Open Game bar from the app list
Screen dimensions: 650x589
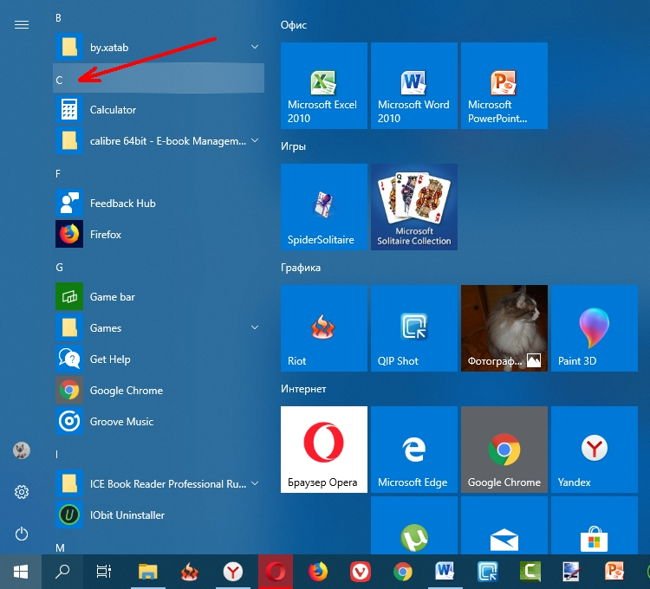pos(159,297)
